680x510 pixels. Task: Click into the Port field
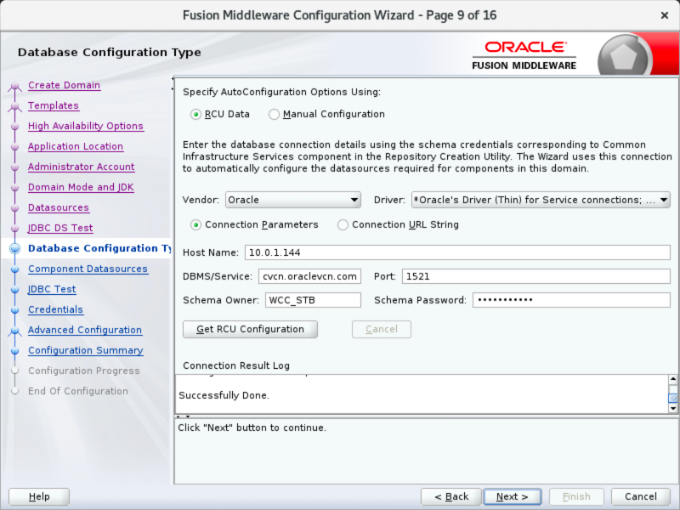(536, 276)
